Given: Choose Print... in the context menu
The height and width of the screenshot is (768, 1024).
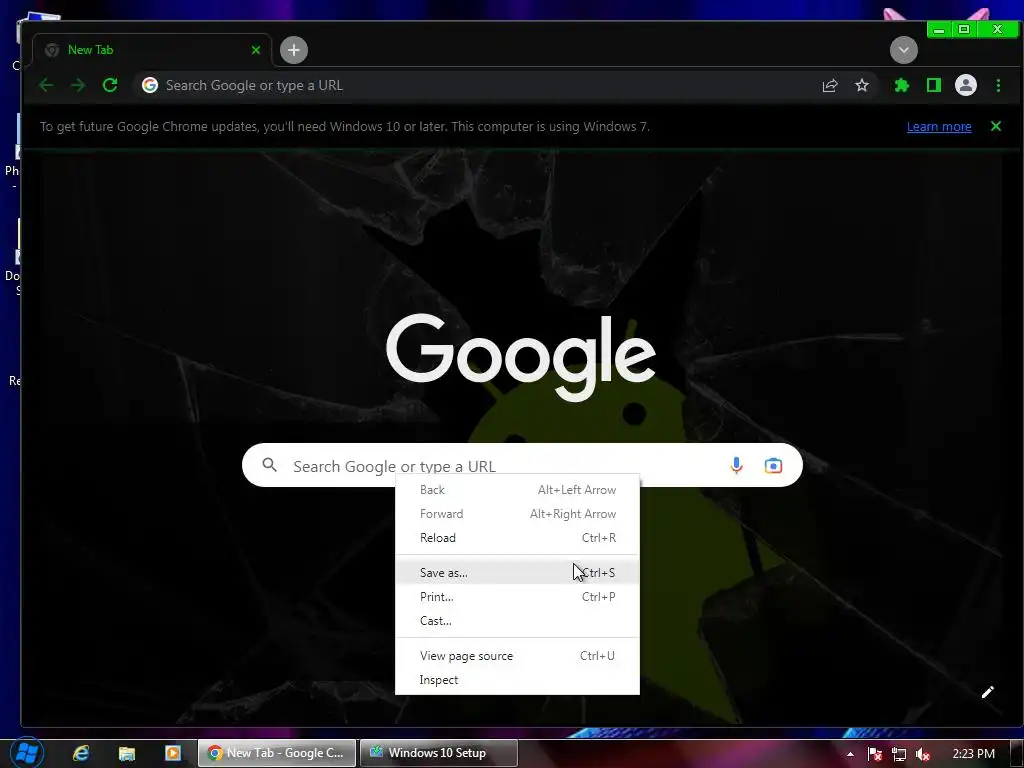Looking at the screenshot, I should [x=517, y=597].
